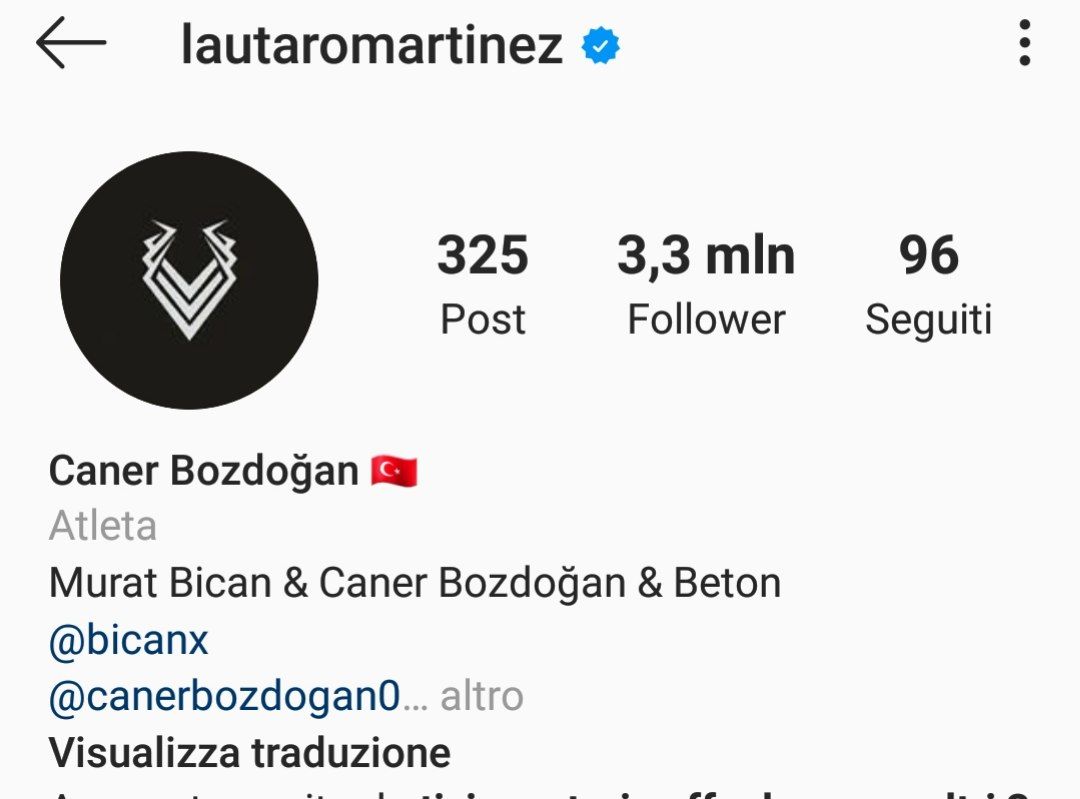The image size is (1080, 799).
Task: Tap the Atleta category label
Action: [103, 526]
